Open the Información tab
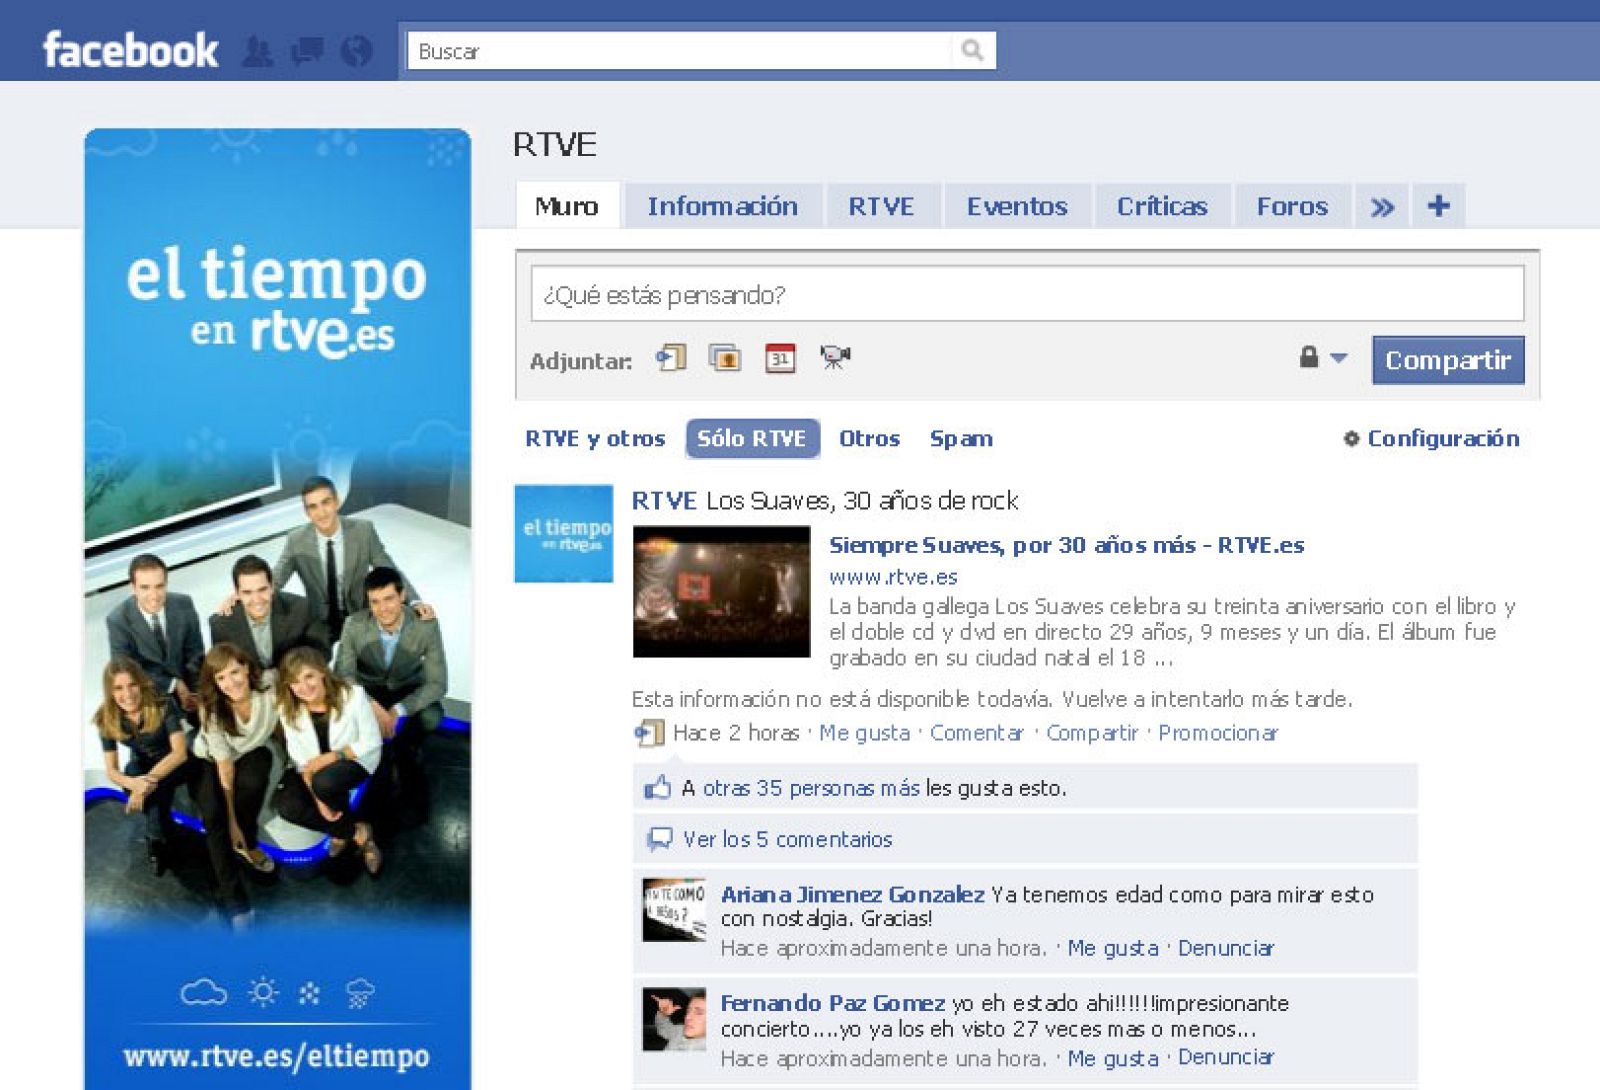The width and height of the screenshot is (1600, 1090). pyautogui.click(x=723, y=206)
